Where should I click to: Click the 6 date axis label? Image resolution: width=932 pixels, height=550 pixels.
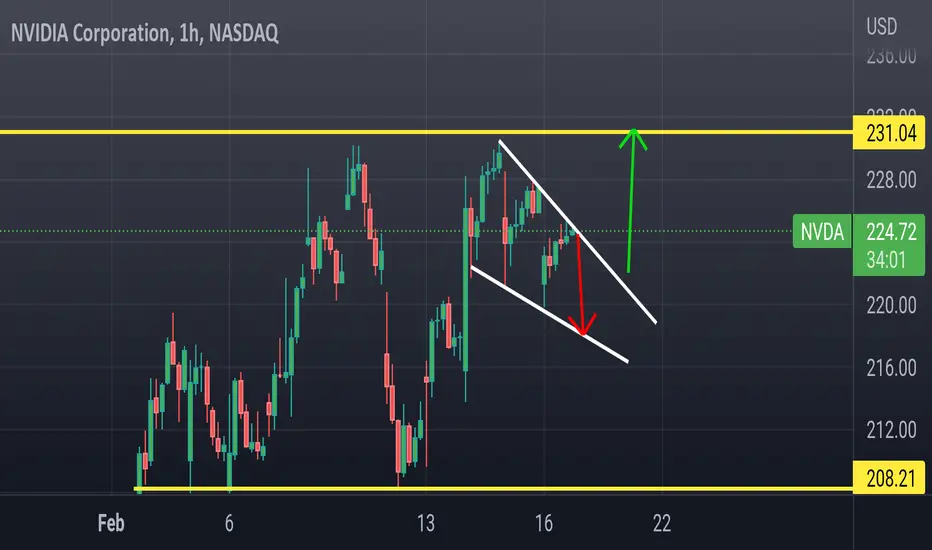pyautogui.click(x=229, y=523)
